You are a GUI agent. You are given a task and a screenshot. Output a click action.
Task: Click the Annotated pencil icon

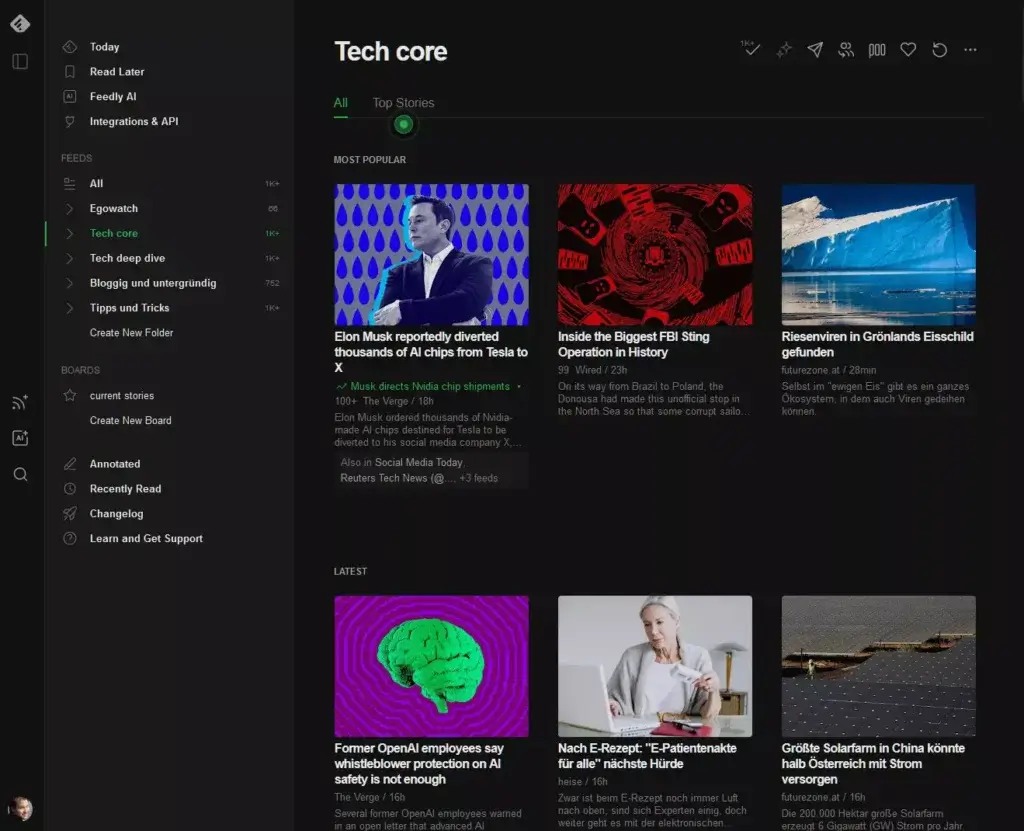[x=70, y=464]
